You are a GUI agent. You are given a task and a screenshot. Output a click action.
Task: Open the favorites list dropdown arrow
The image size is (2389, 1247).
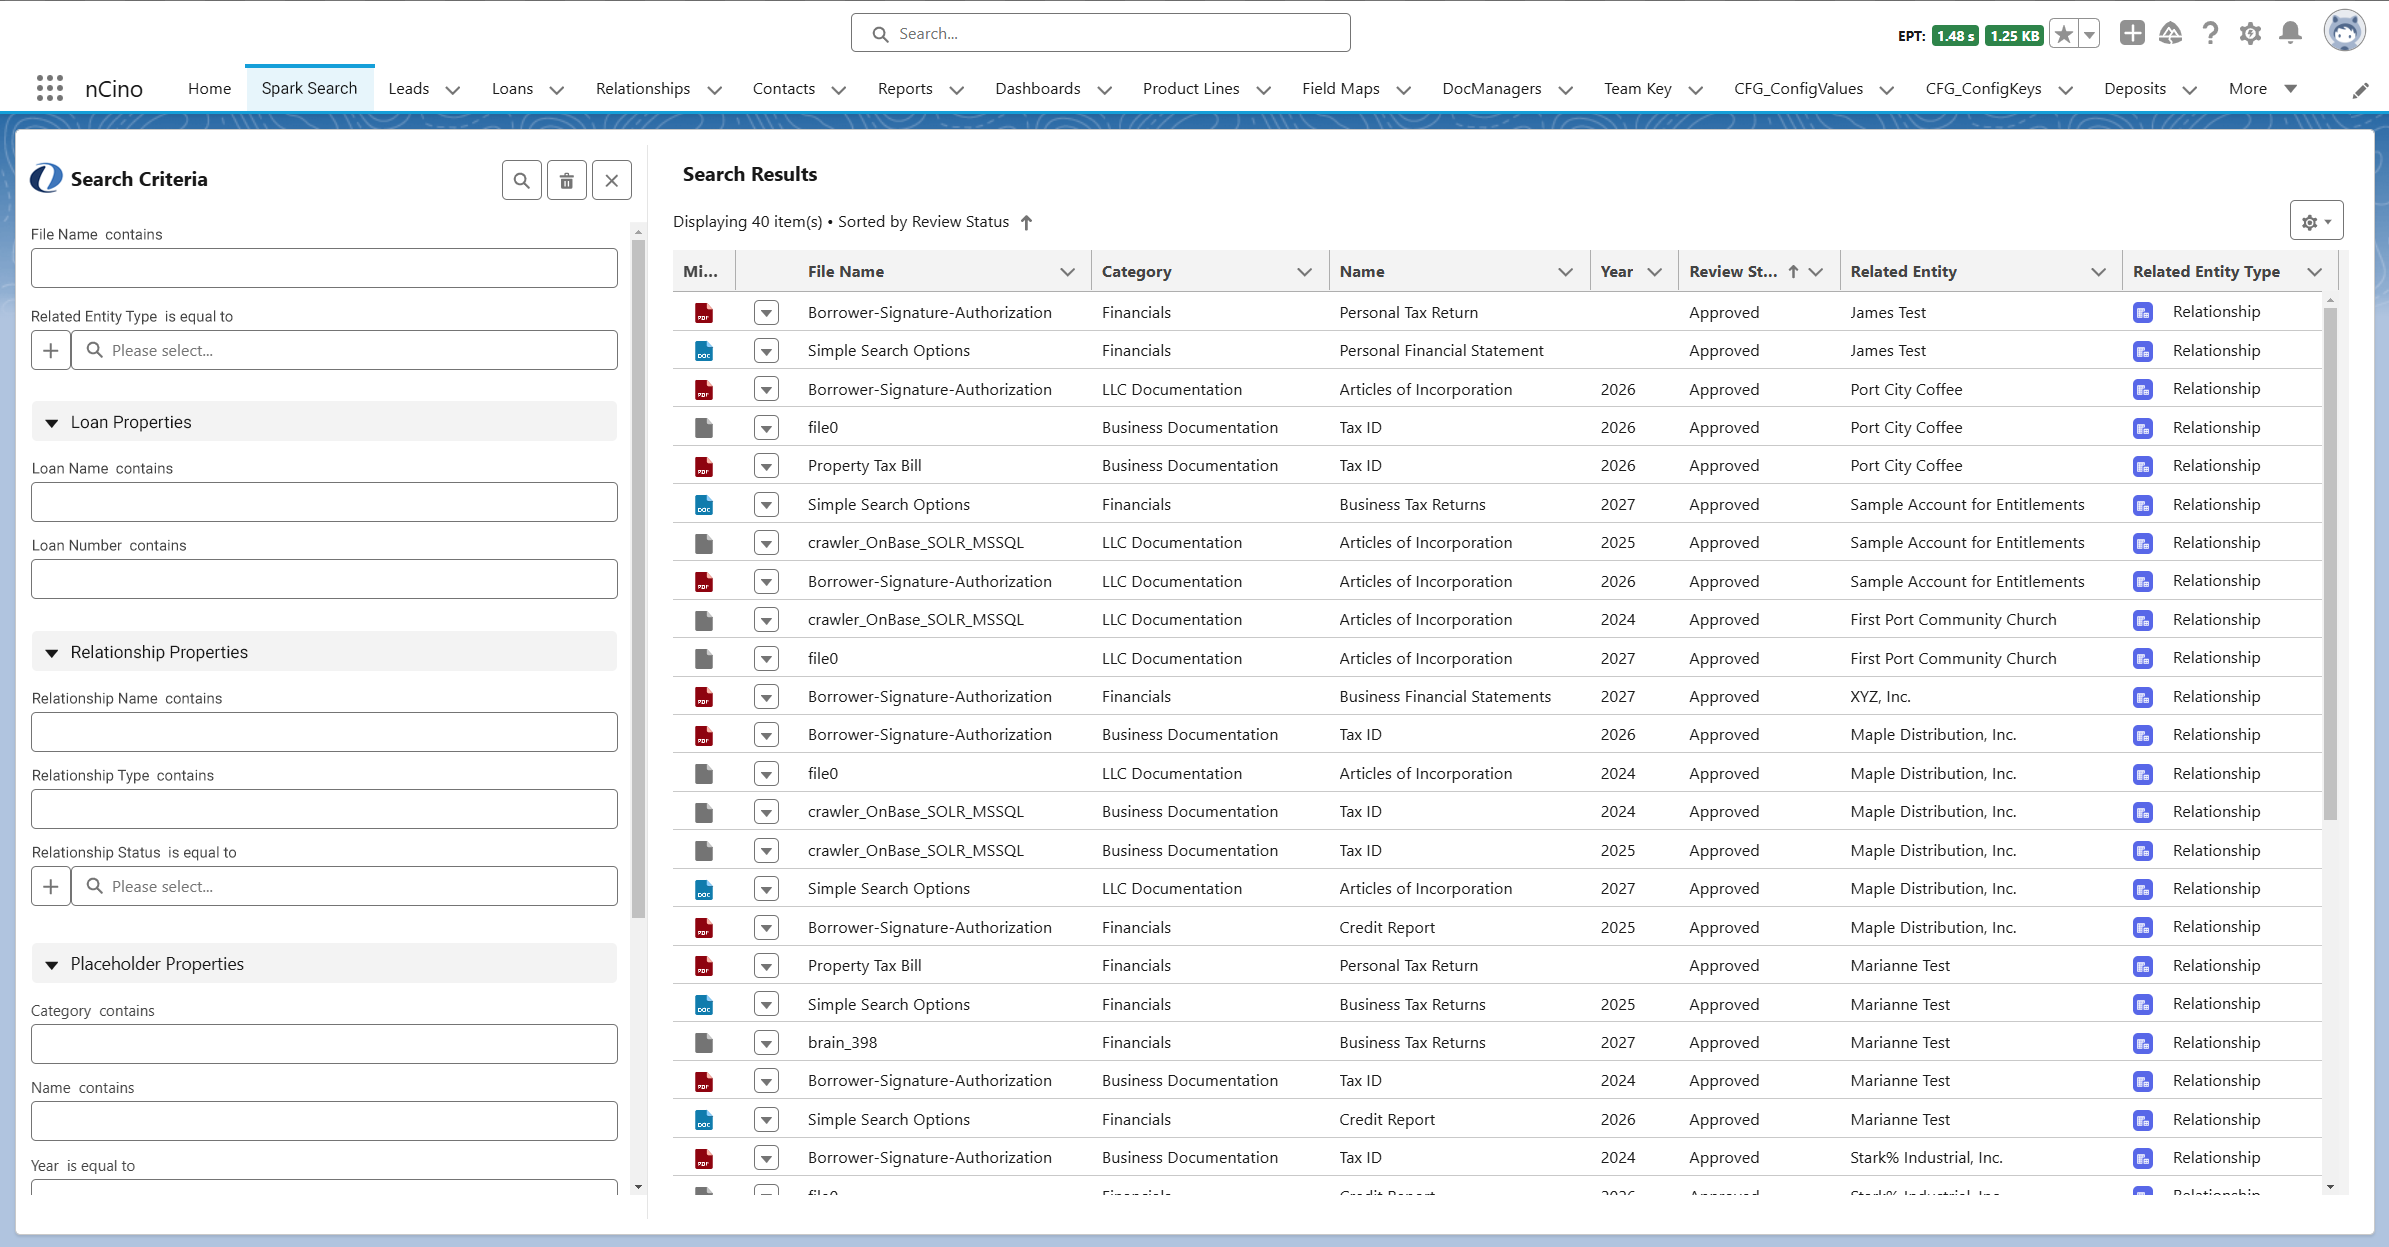[x=2089, y=34]
